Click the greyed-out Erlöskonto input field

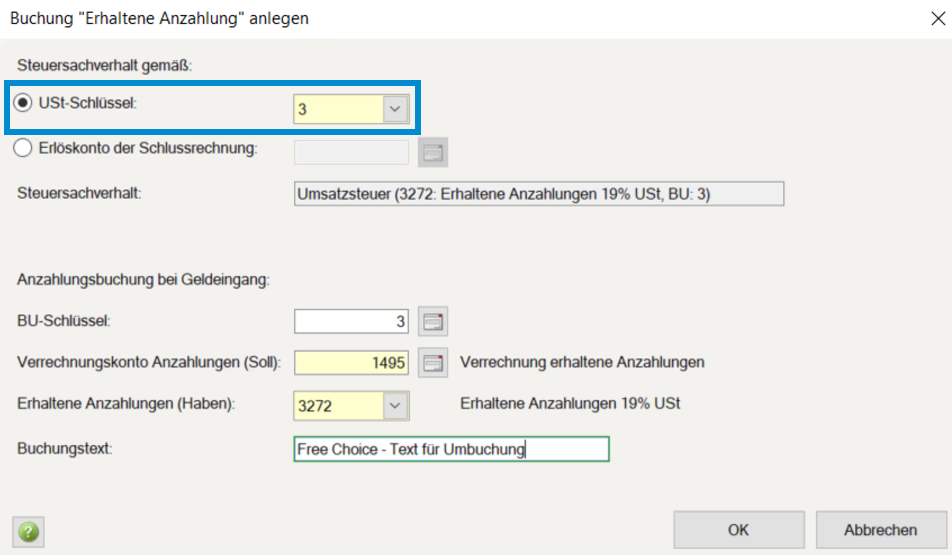351,152
